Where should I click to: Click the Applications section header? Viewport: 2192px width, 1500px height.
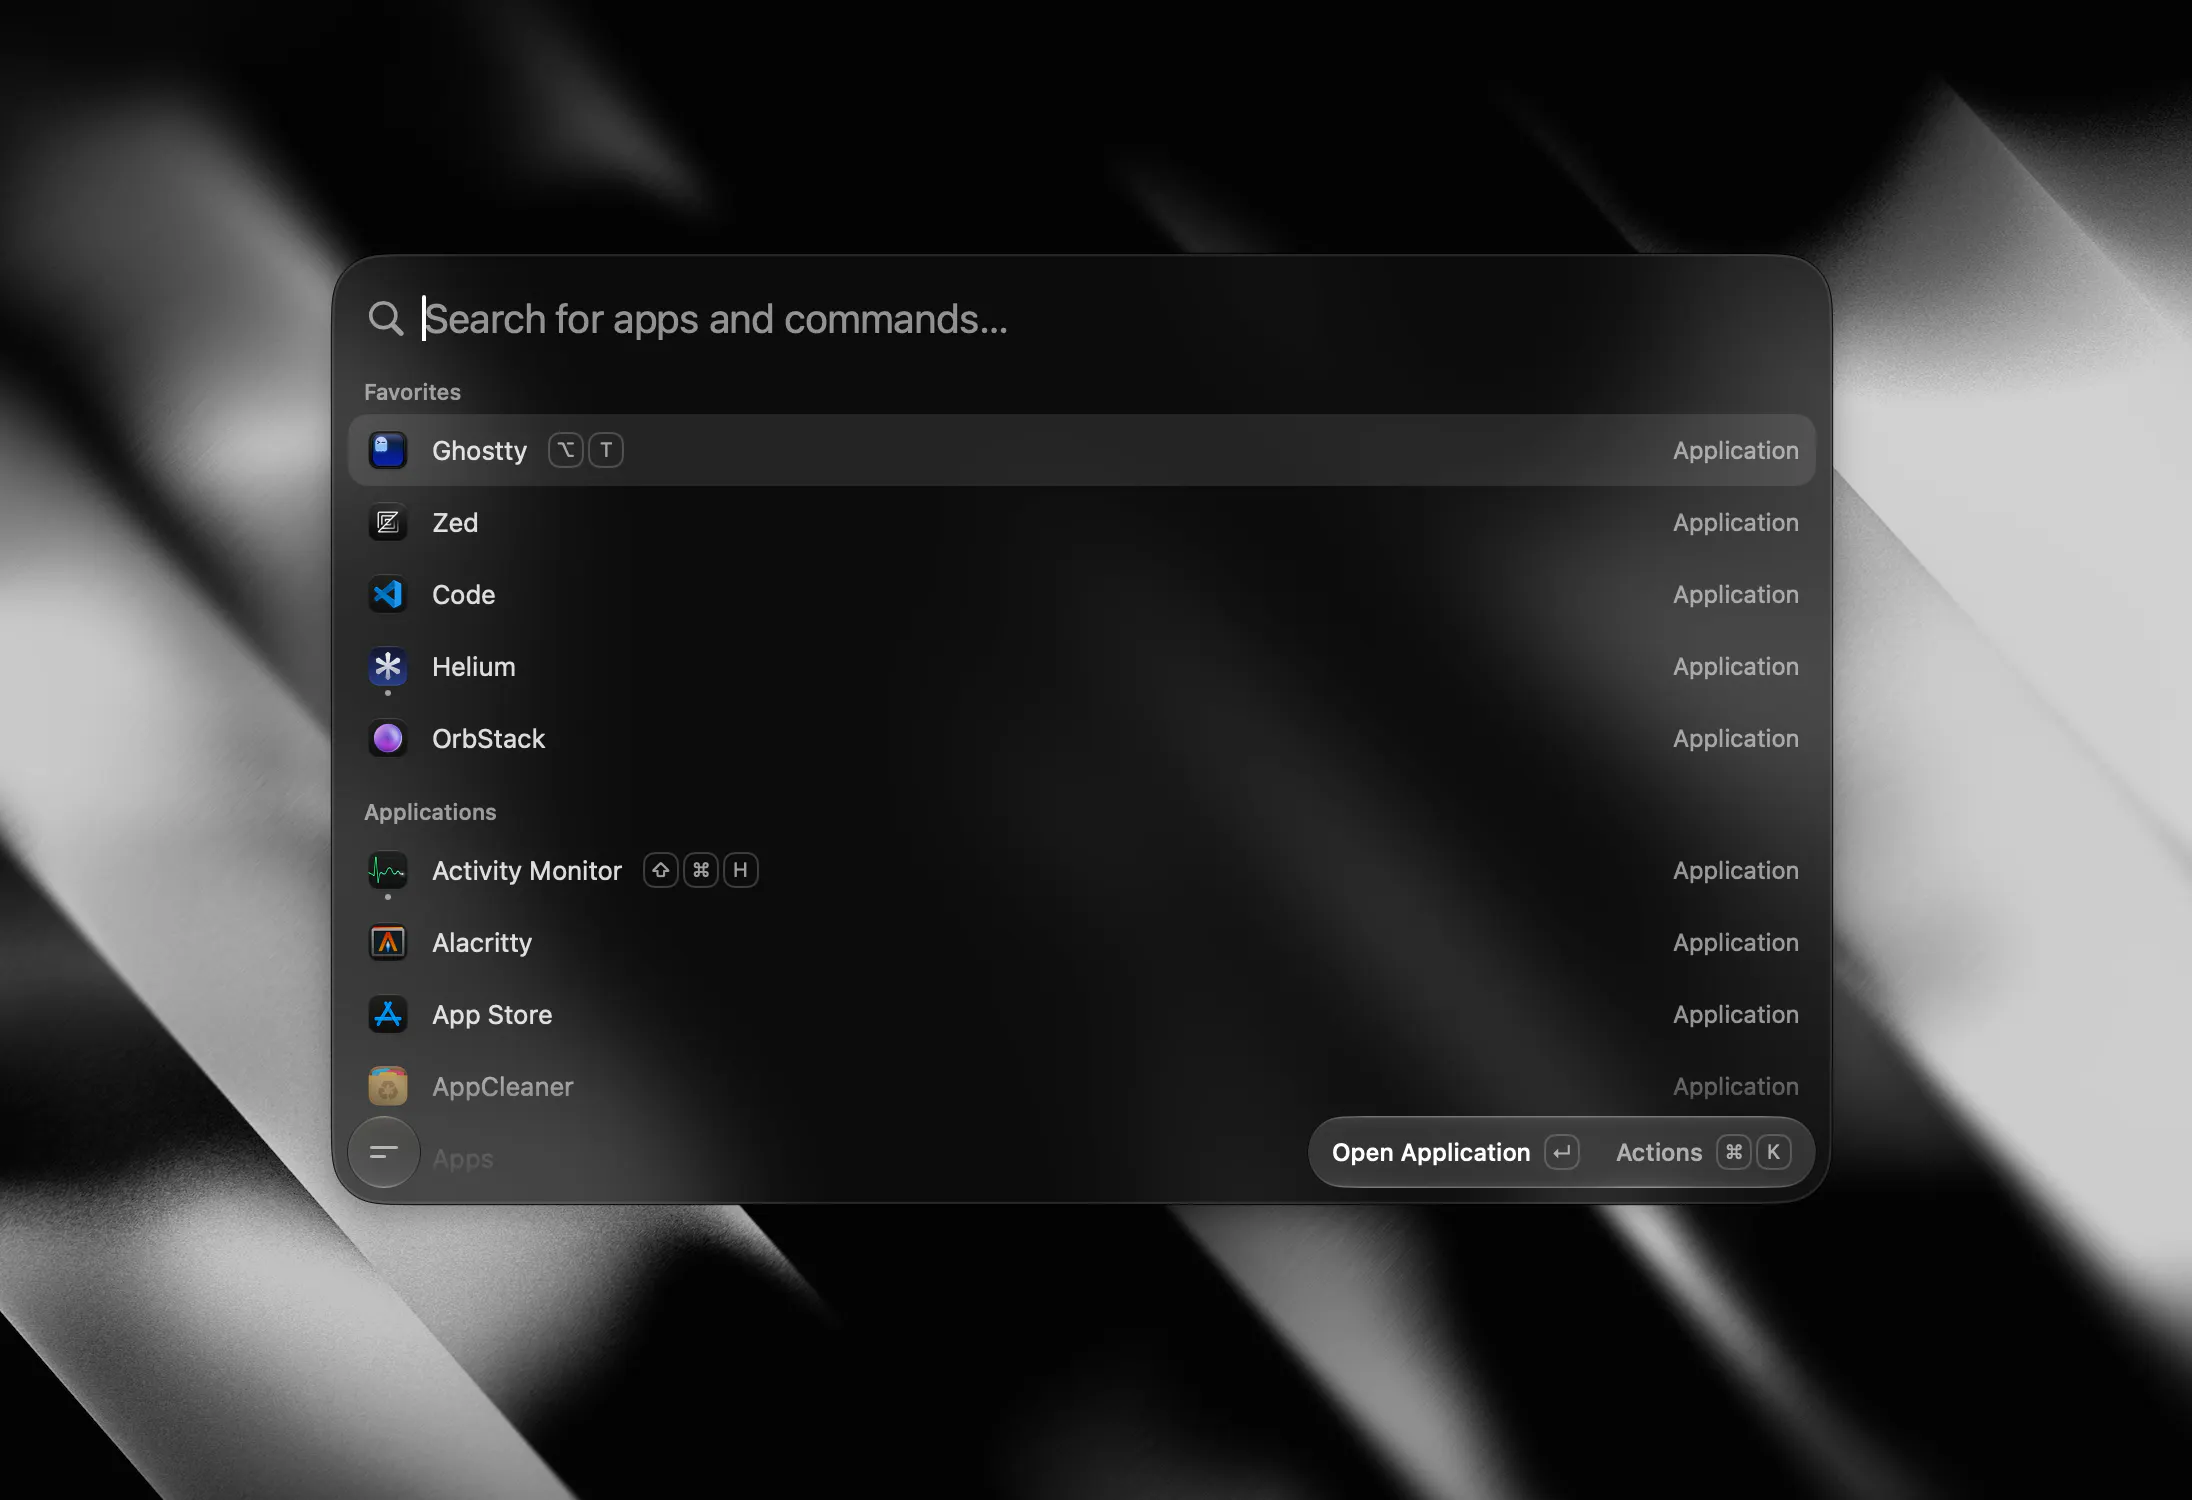430,812
